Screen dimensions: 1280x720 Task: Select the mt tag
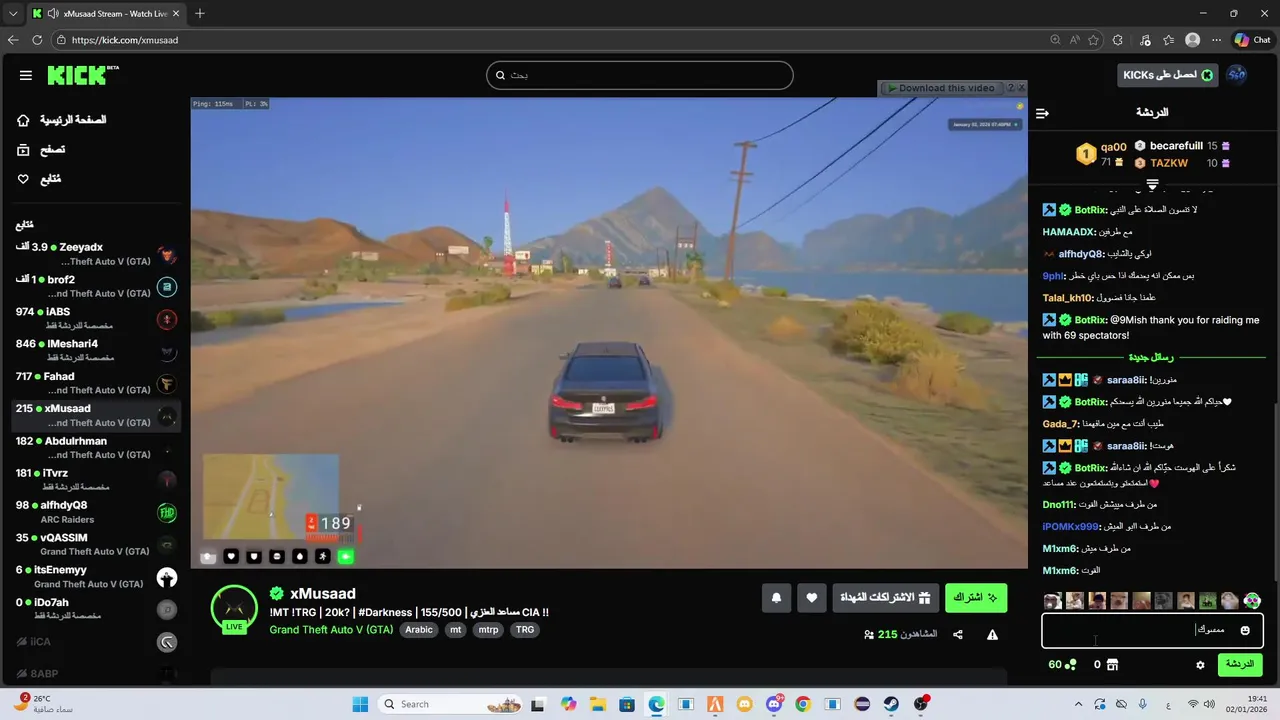pyautogui.click(x=456, y=630)
